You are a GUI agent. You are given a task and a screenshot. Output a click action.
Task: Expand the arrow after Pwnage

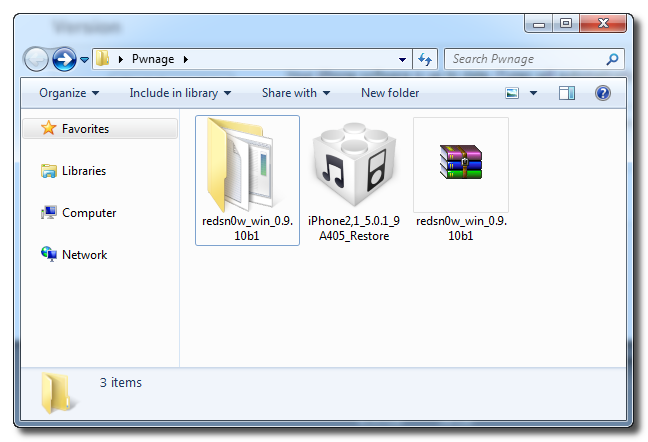186,59
